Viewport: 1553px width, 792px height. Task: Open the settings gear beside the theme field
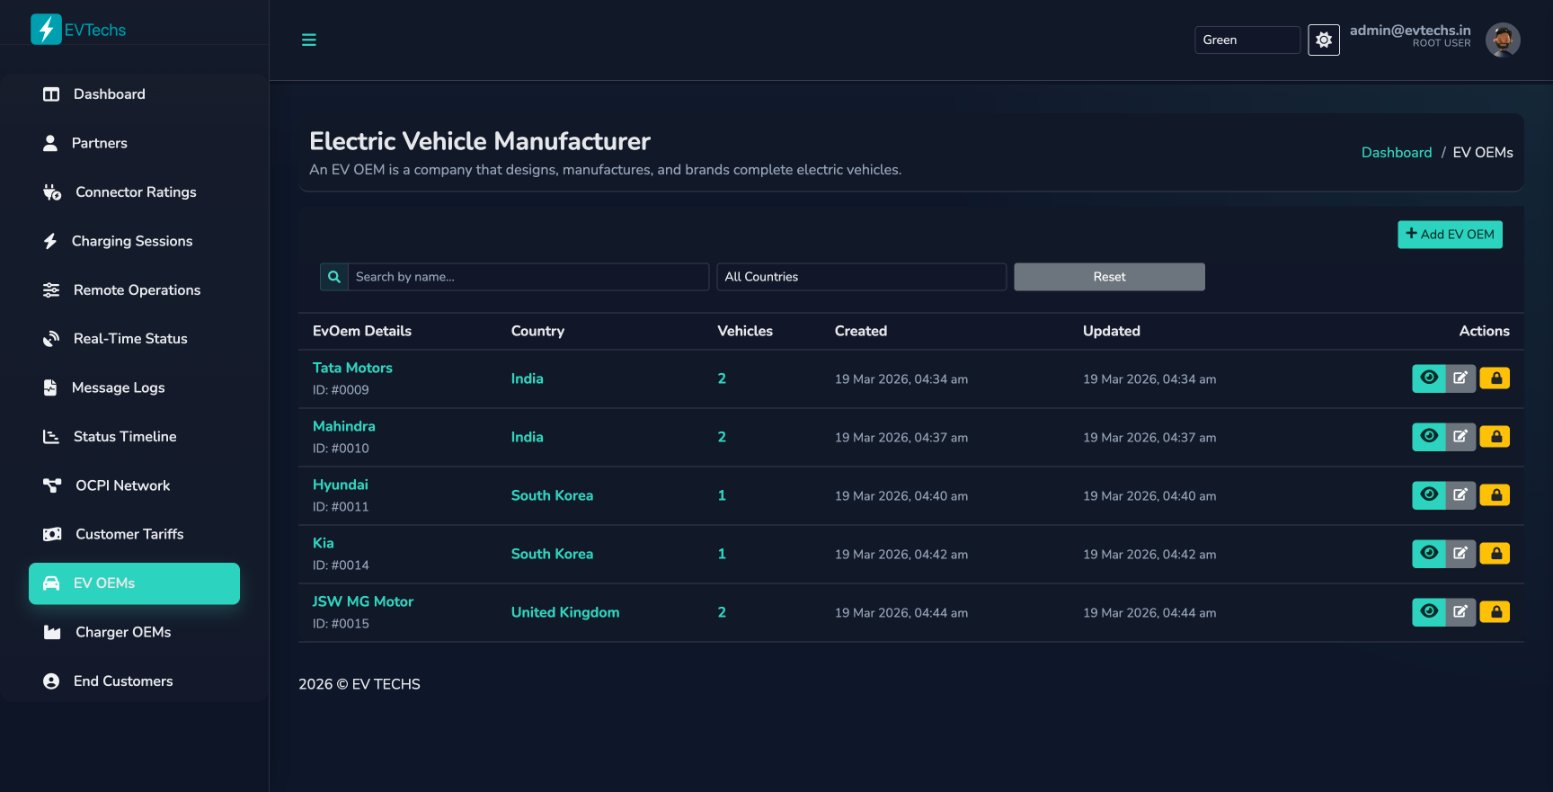coord(1323,39)
